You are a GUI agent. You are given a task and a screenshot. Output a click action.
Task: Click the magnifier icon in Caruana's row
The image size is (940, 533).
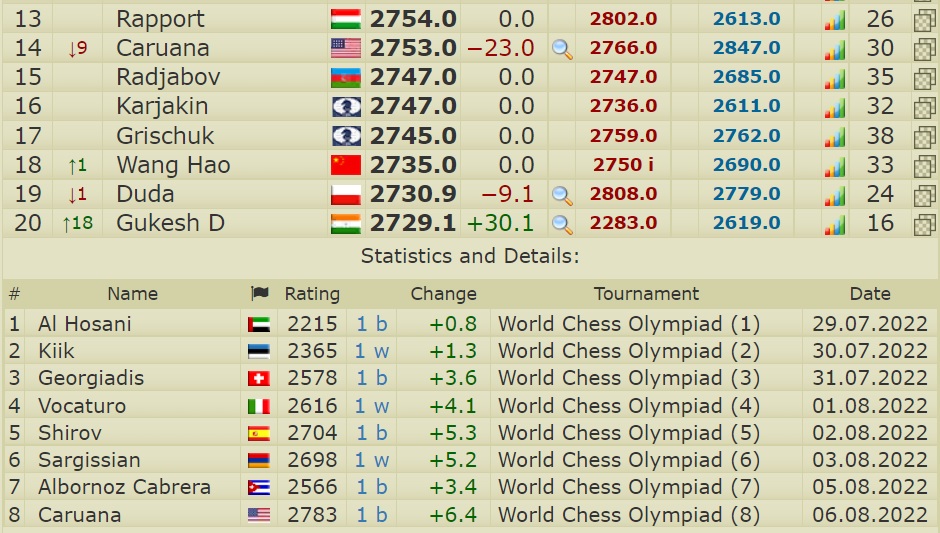point(563,49)
